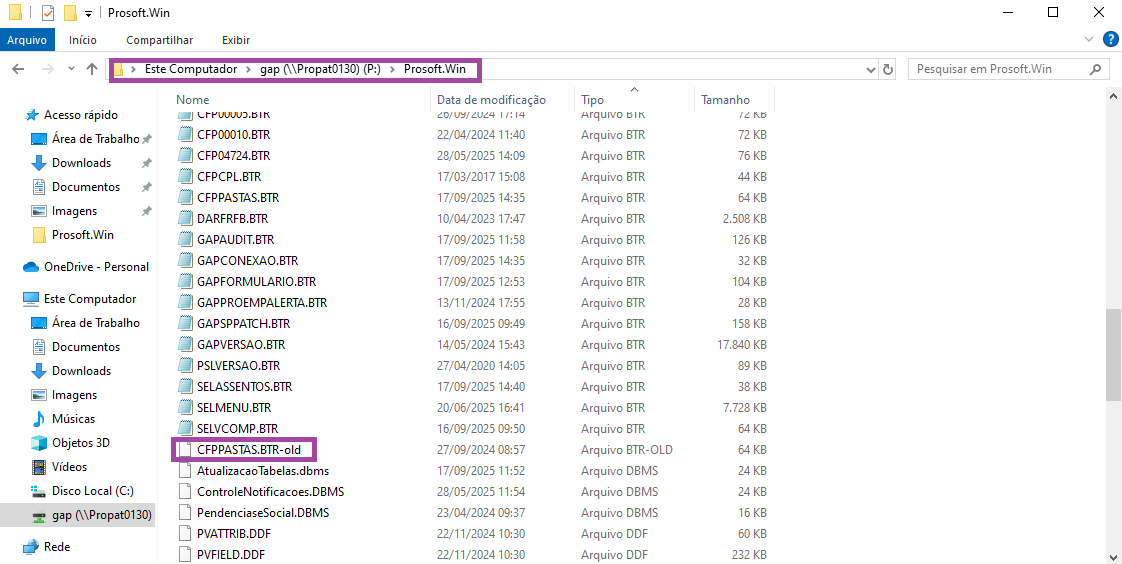
Task: Click the file list vertical scrollbar thumb
Action: pos(1113,354)
